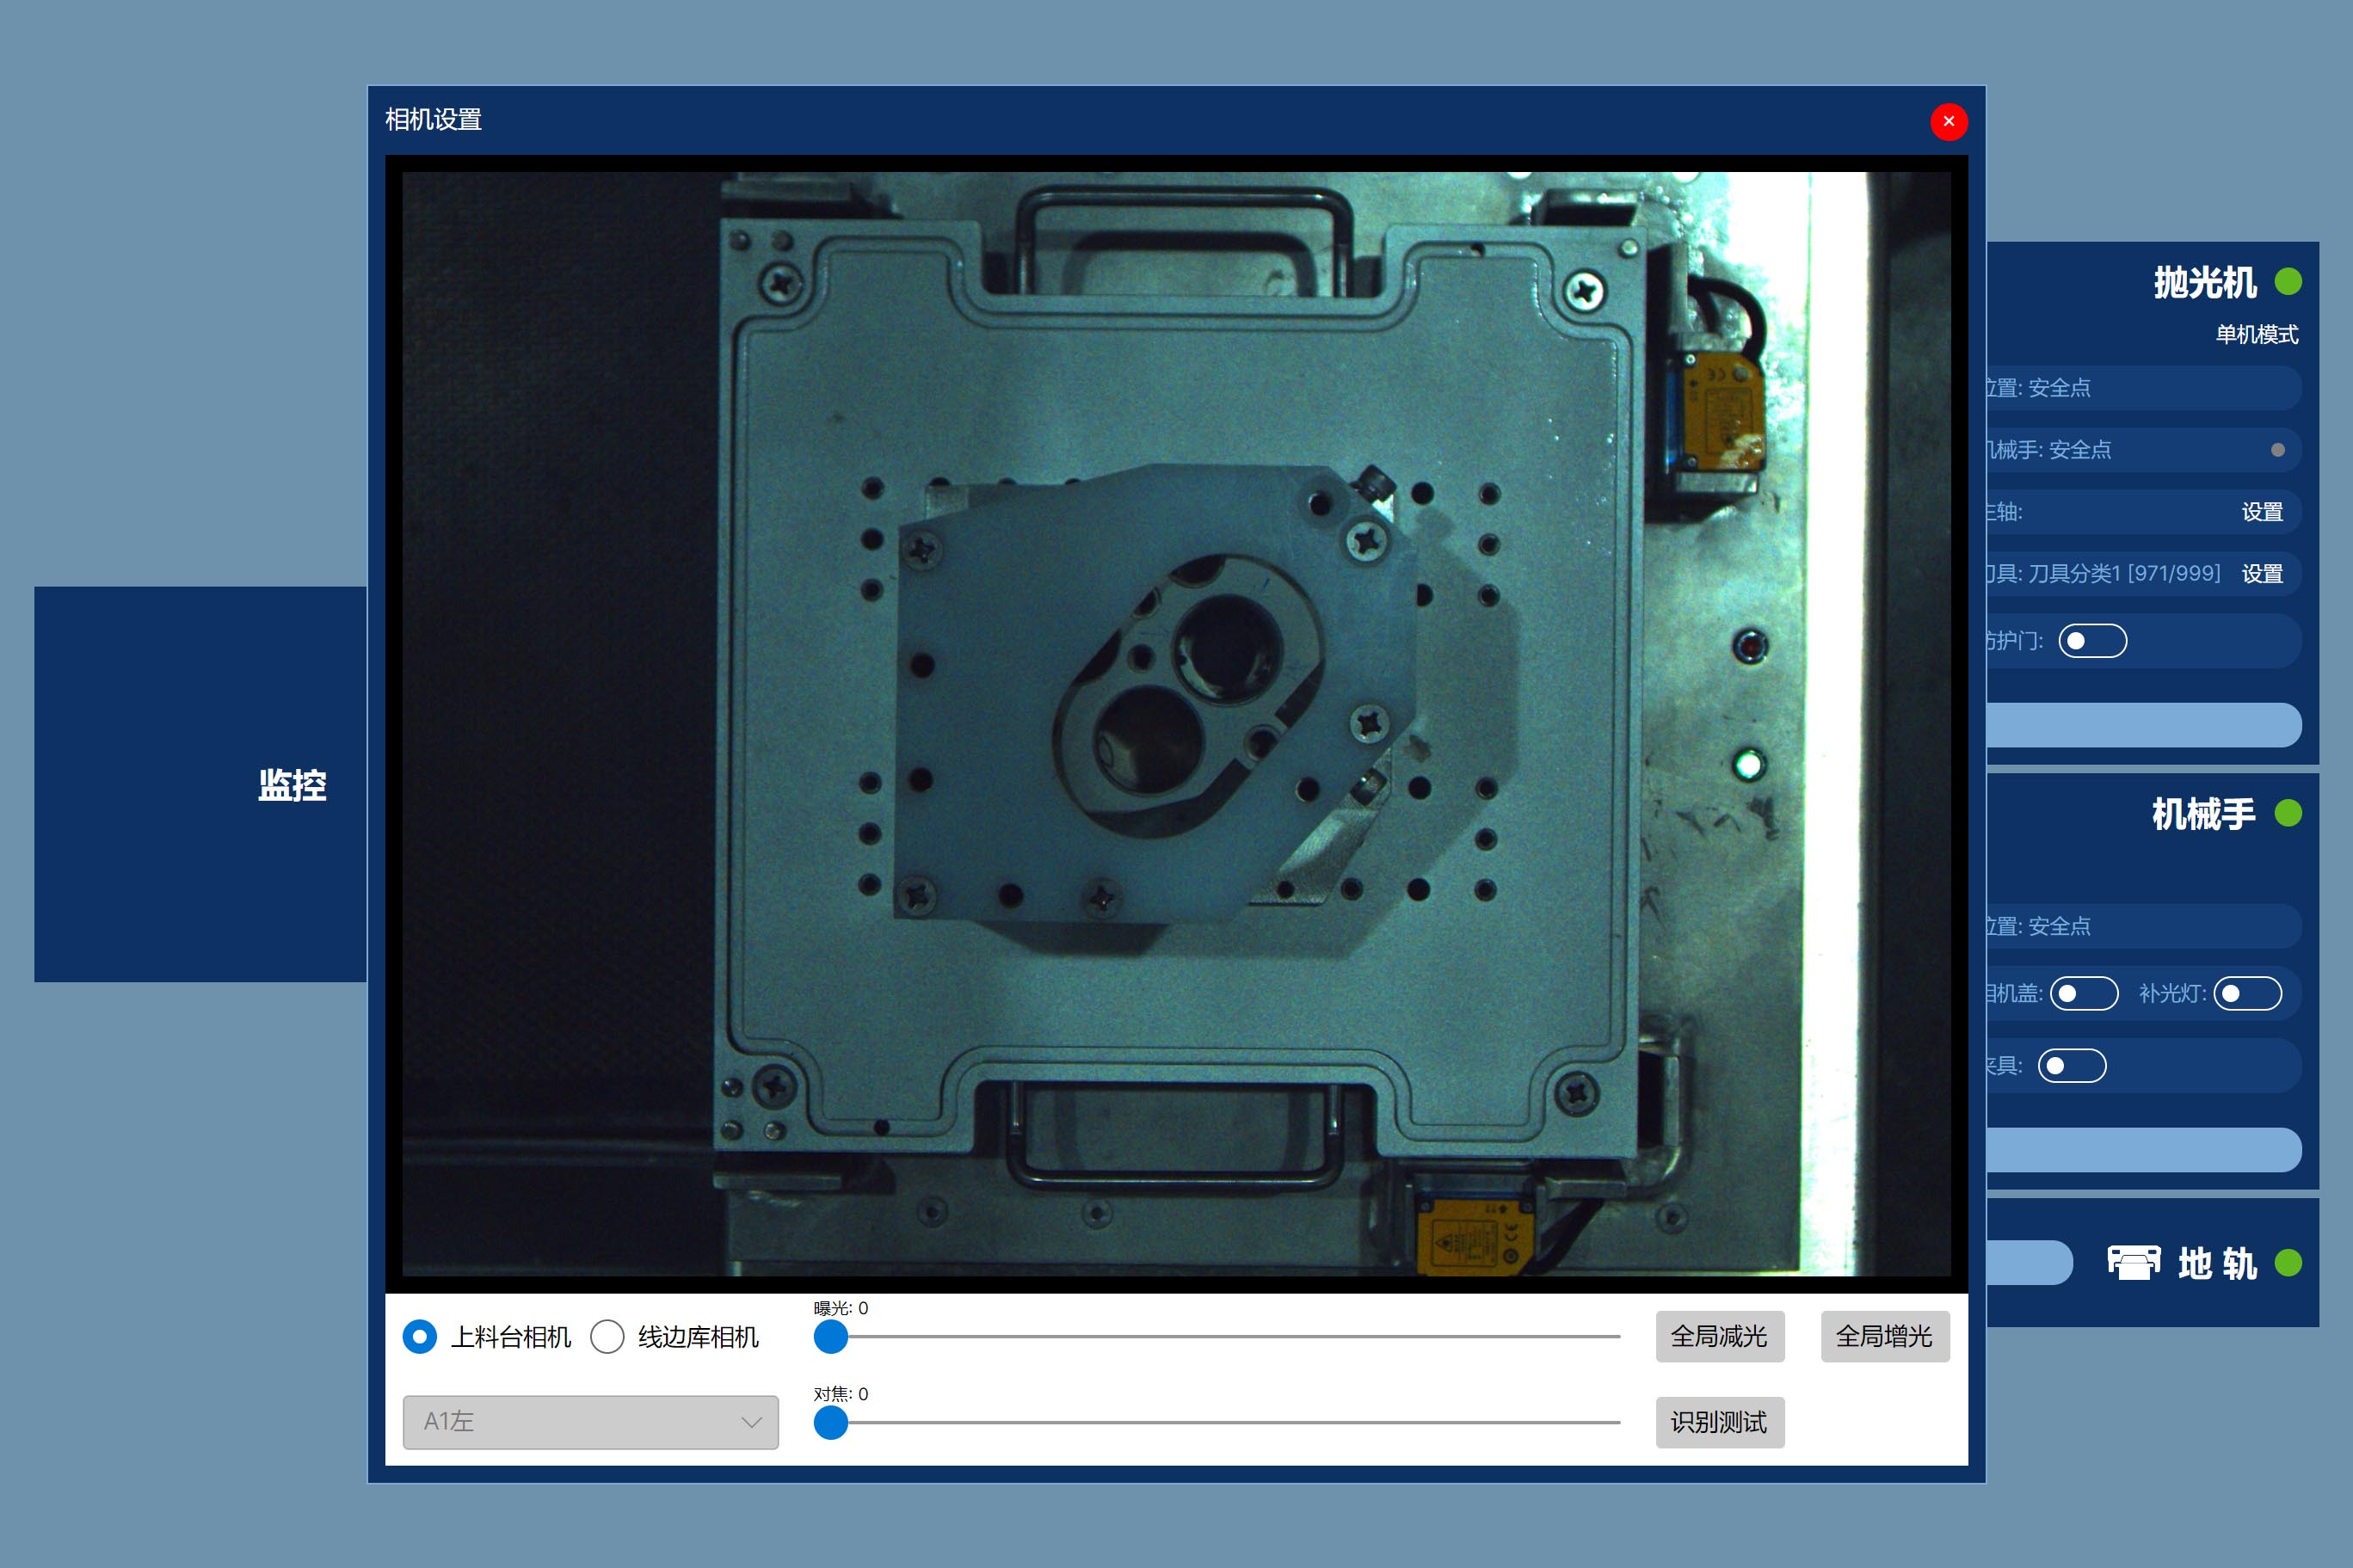Click the 全局减光 button

[1719, 1336]
